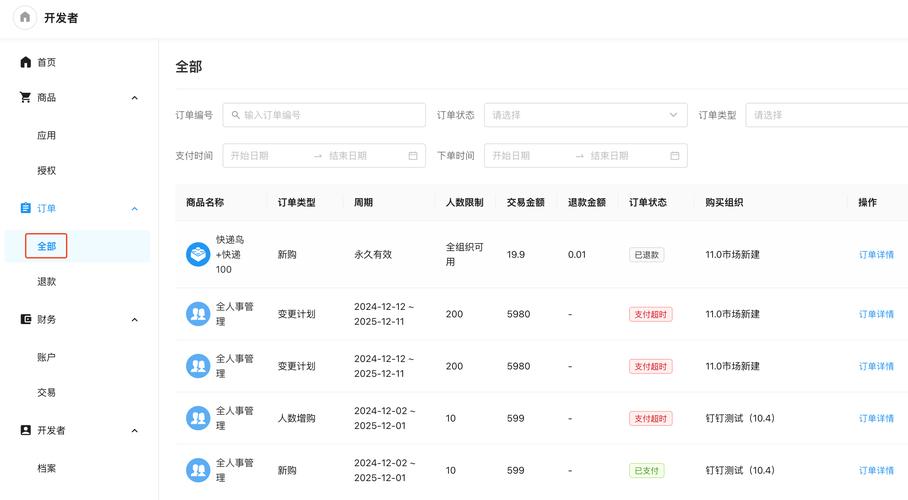The width and height of the screenshot is (908, 500).
Task: Click the 商品名称 column header
Action: pos(205,202)
